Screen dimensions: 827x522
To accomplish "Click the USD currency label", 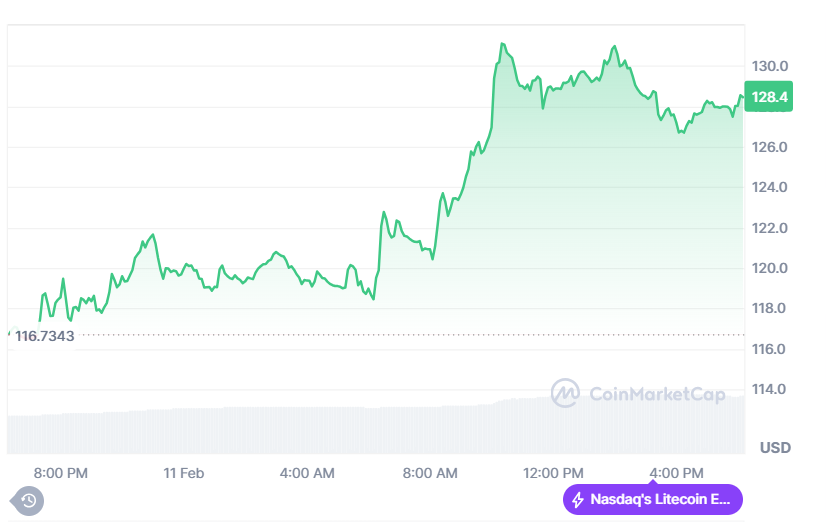I will (x=774, y=448).
